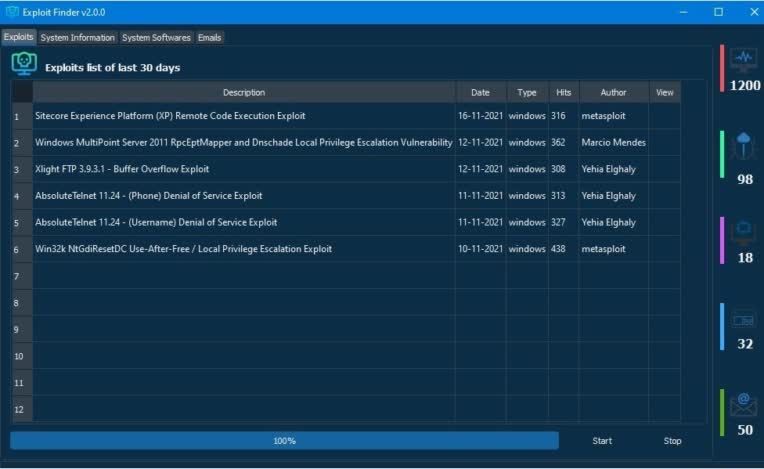Open the System Softwares tab
This screenshot has width=764, height=469.
(156, 38)
